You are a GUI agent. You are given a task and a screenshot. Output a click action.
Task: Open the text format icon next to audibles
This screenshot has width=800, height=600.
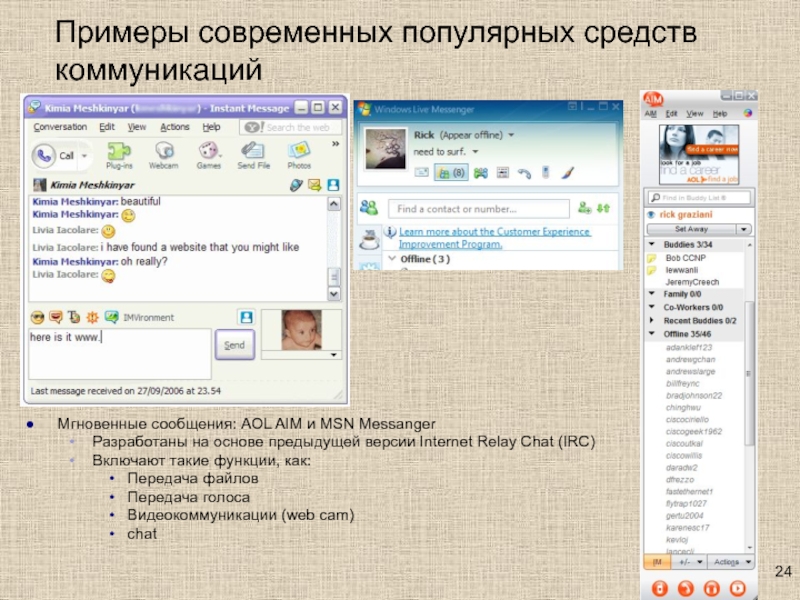point(74,317)
